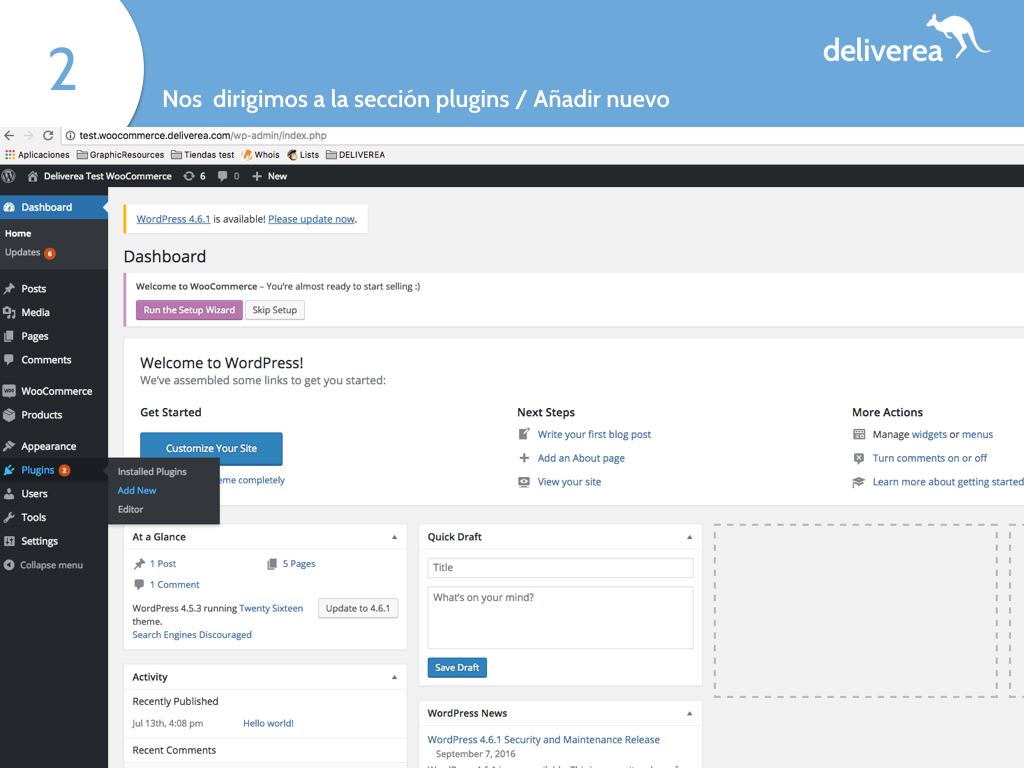The image size is (1024, 768).
Task: Click the Twenty Sixteen theme link
Action: pos(271,609)
